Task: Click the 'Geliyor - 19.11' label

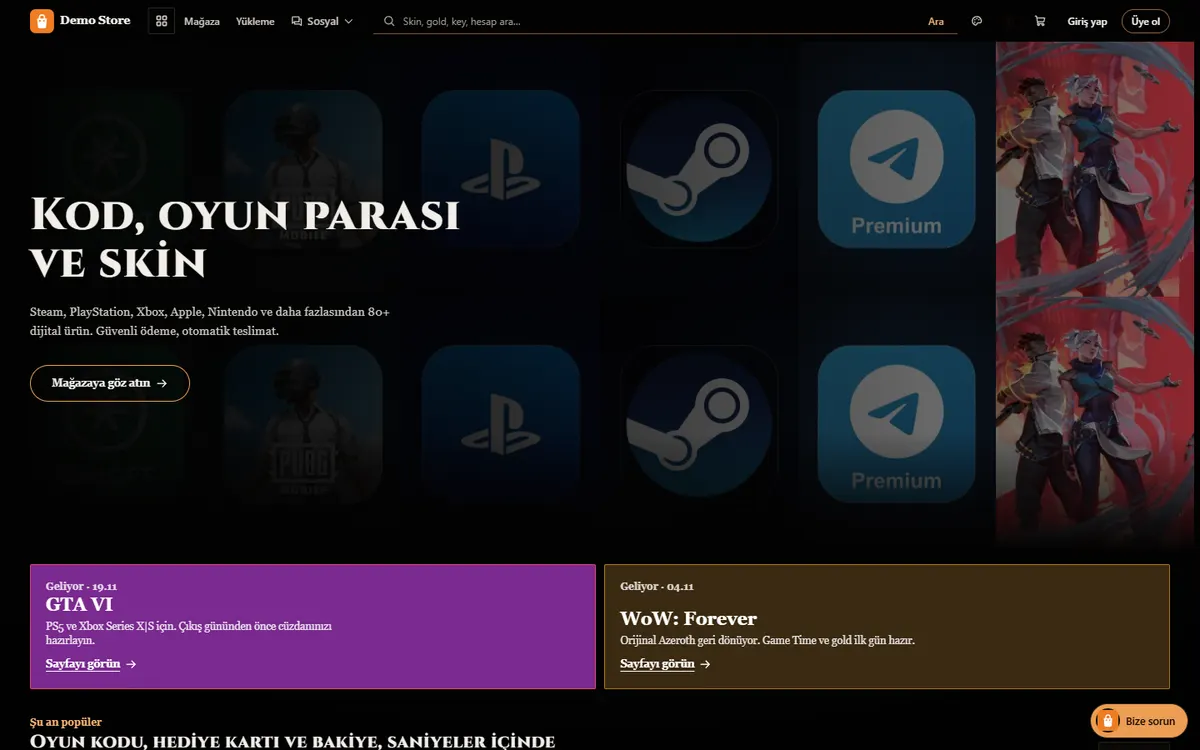Action: (x=82, y=586)
